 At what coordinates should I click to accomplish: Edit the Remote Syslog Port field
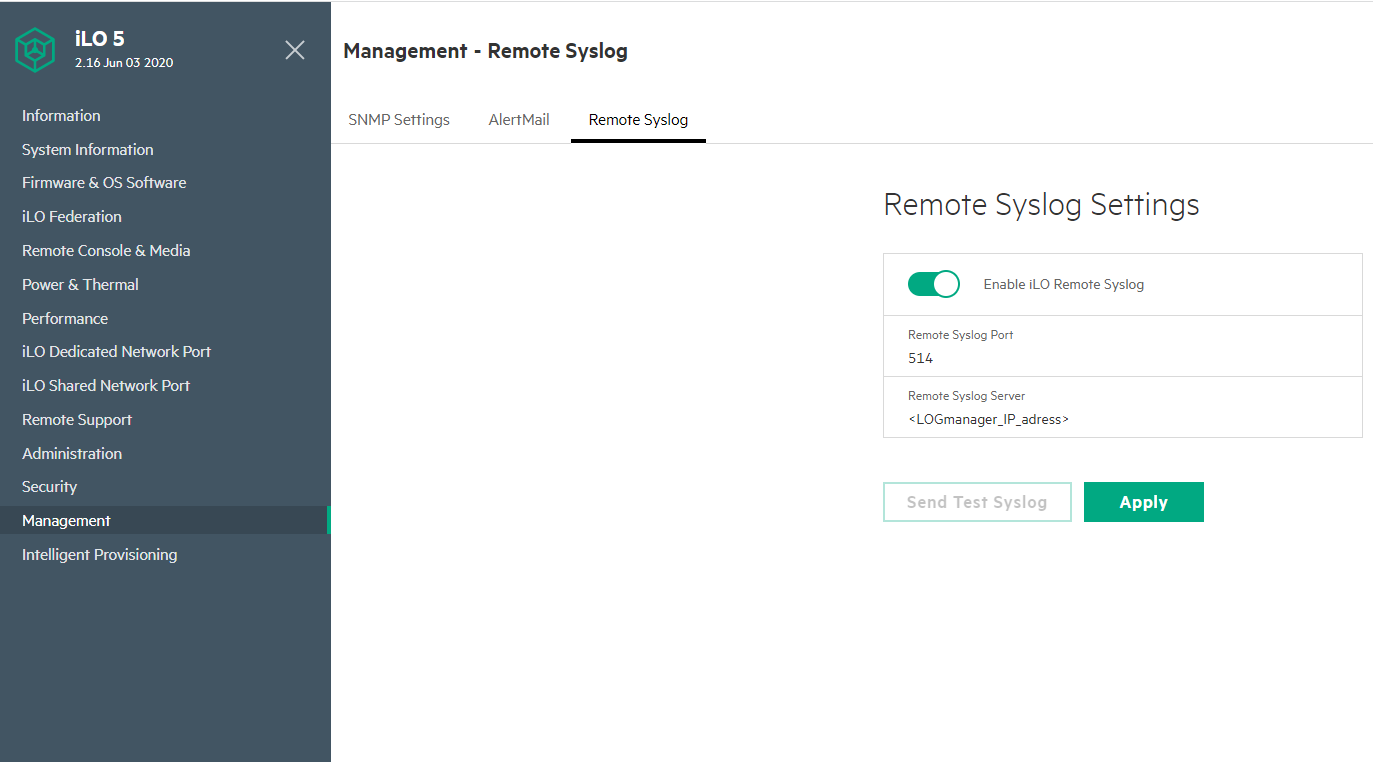click(x=1123, y=346)
